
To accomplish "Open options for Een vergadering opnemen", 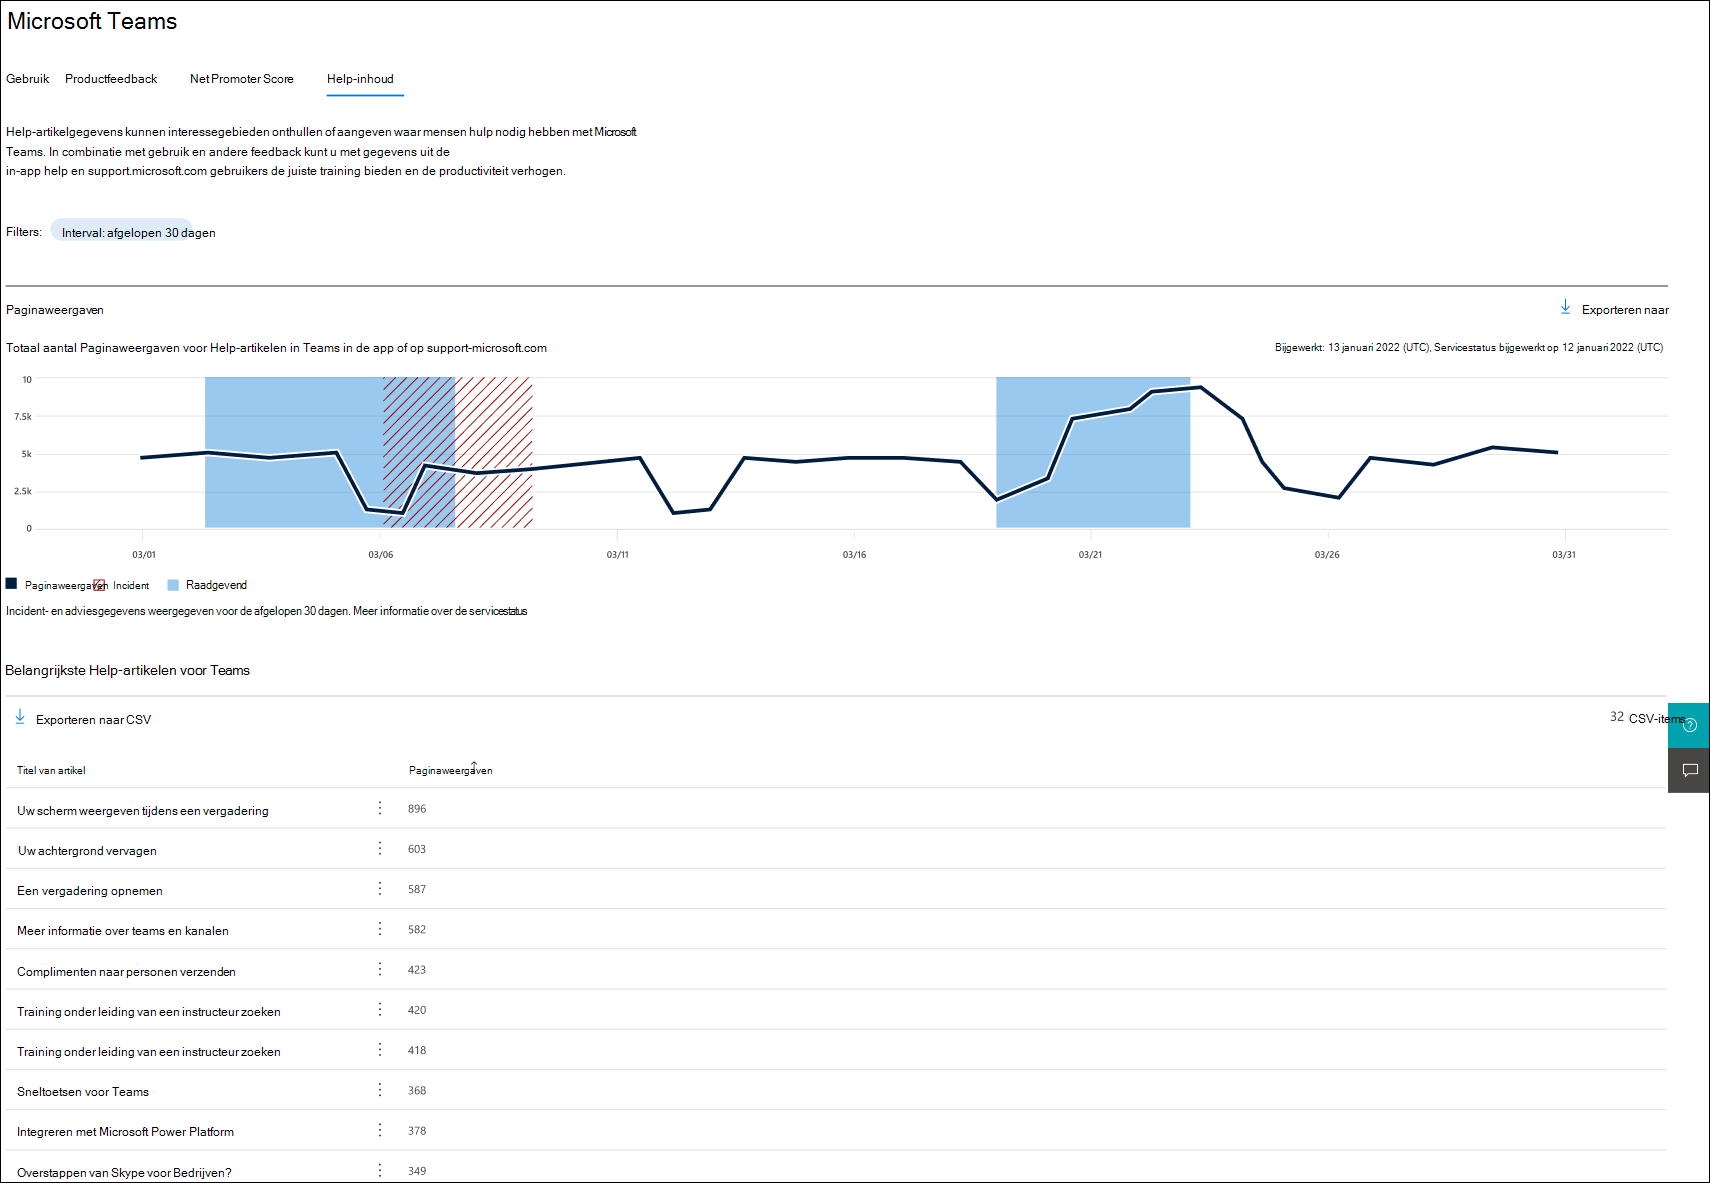I will point(380,888).
